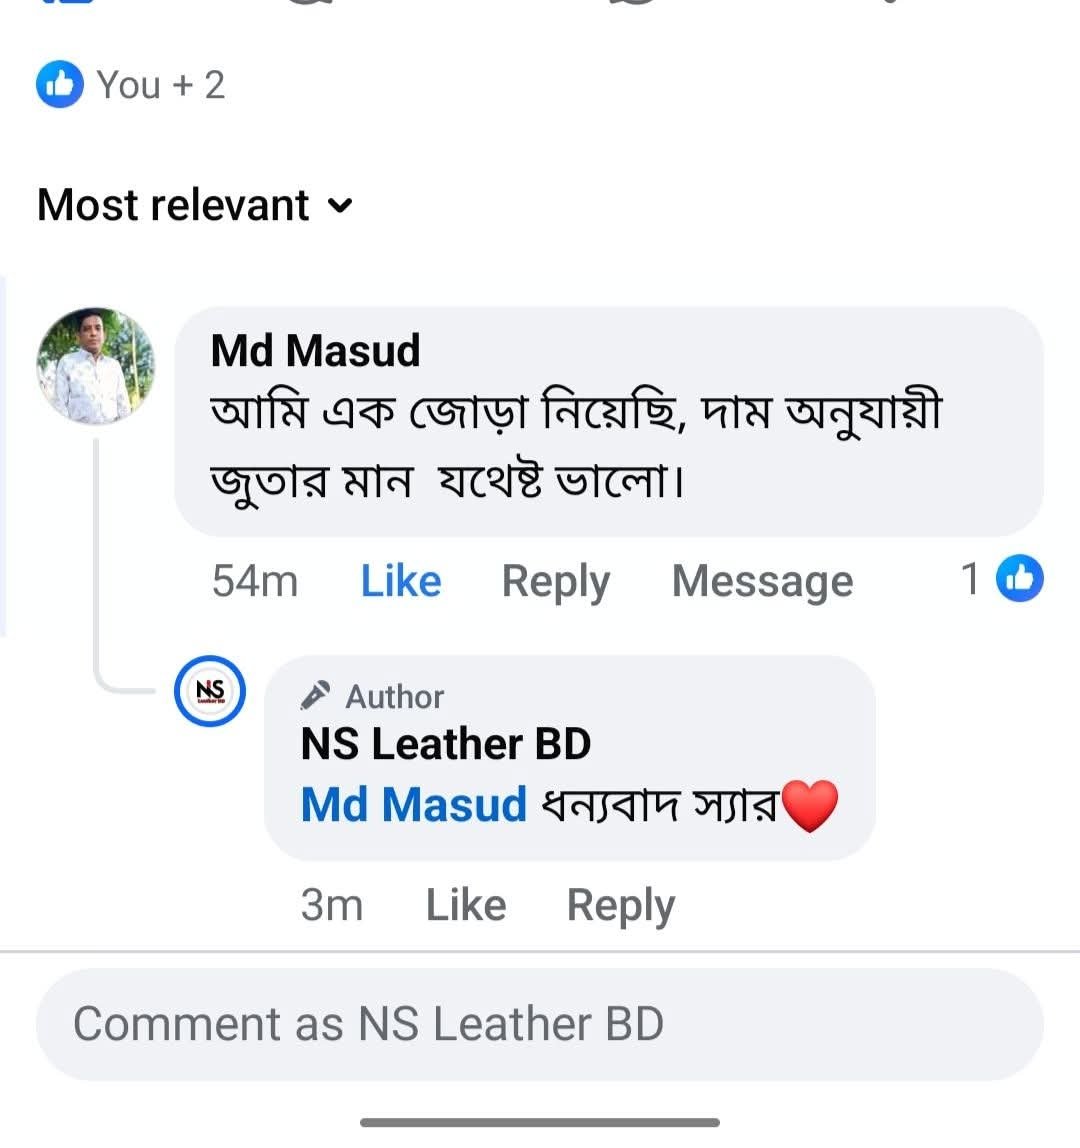The width and height of the screenshot is (1080, 1148).
Task: Tap the home gesture bar at the bottom
Action: [x=540, y=1122]
